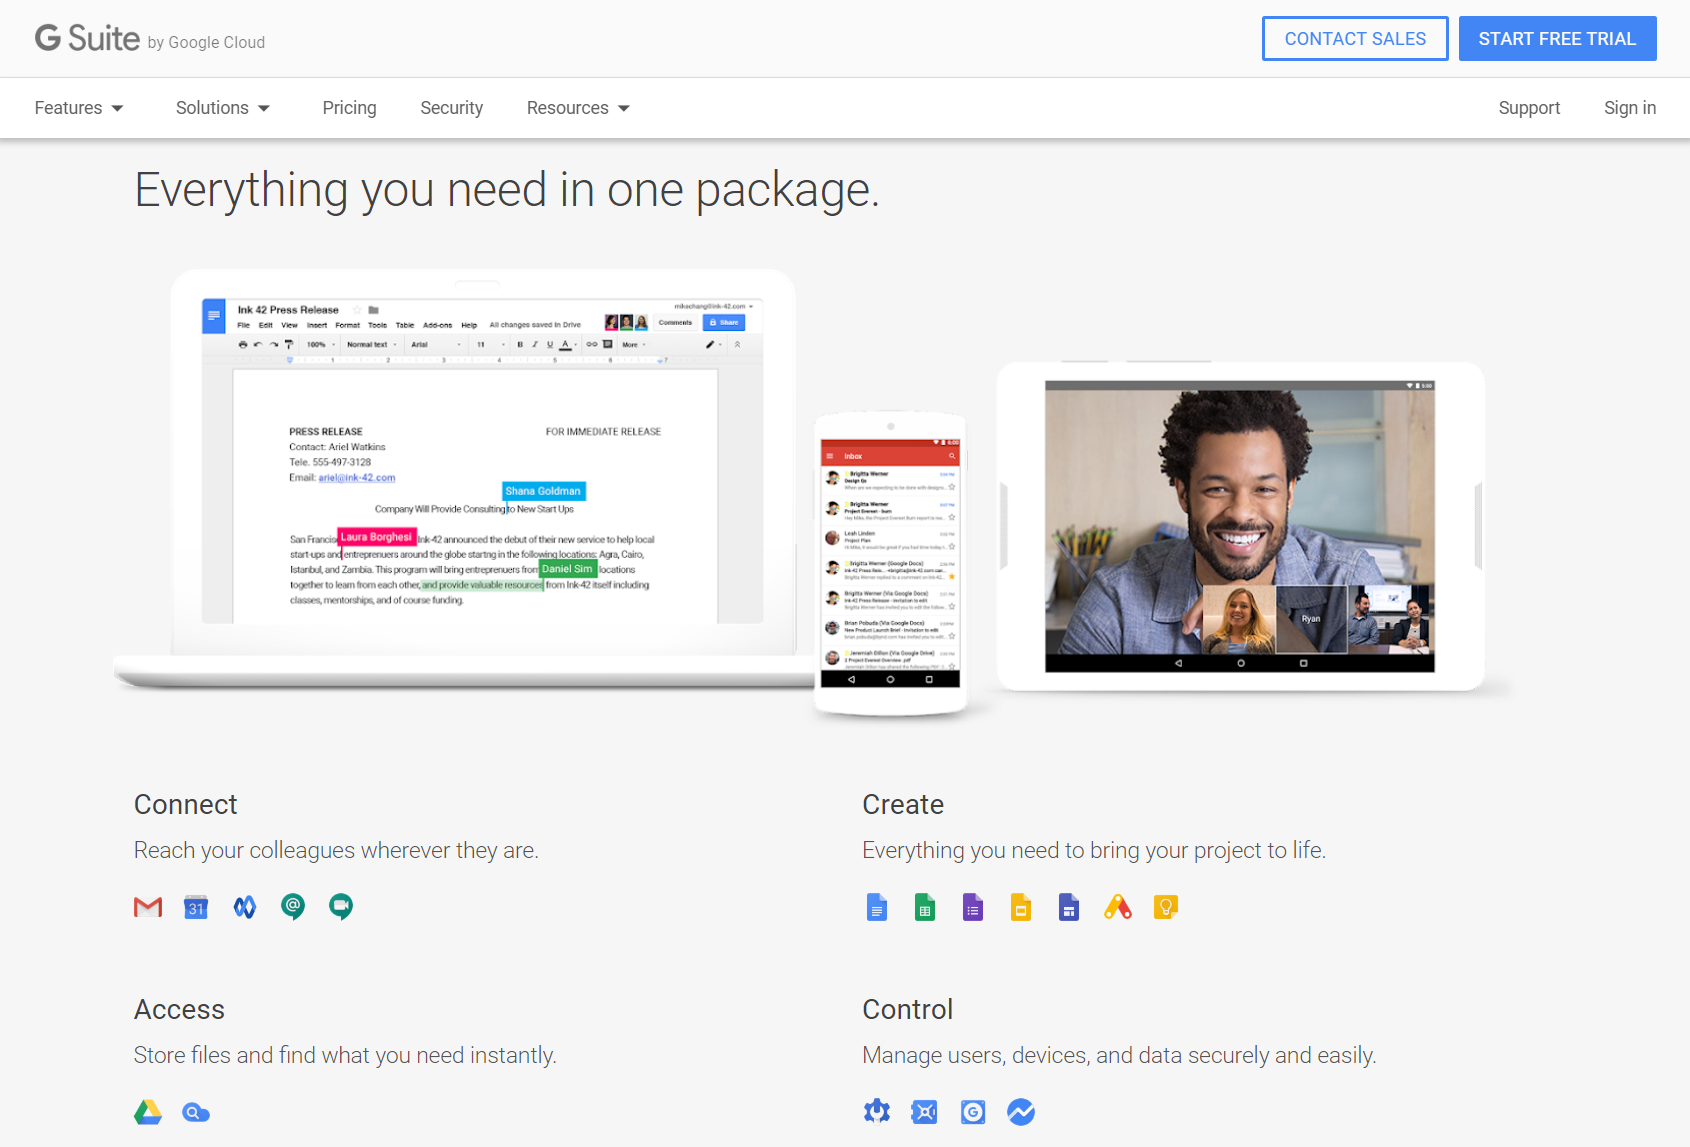
Task: Open the Currents icon under Connect
Action: click(x=245, y=907)
